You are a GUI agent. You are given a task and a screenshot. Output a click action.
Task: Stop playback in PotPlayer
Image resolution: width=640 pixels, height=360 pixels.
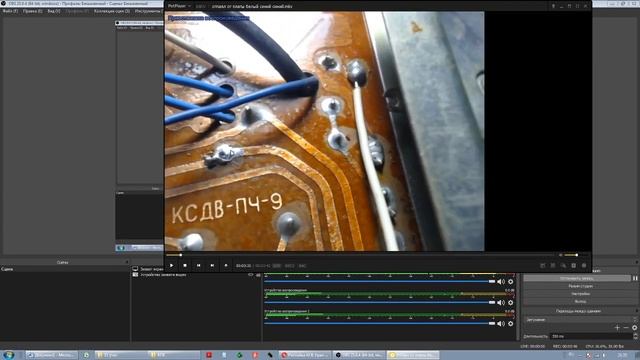[185, 266]
